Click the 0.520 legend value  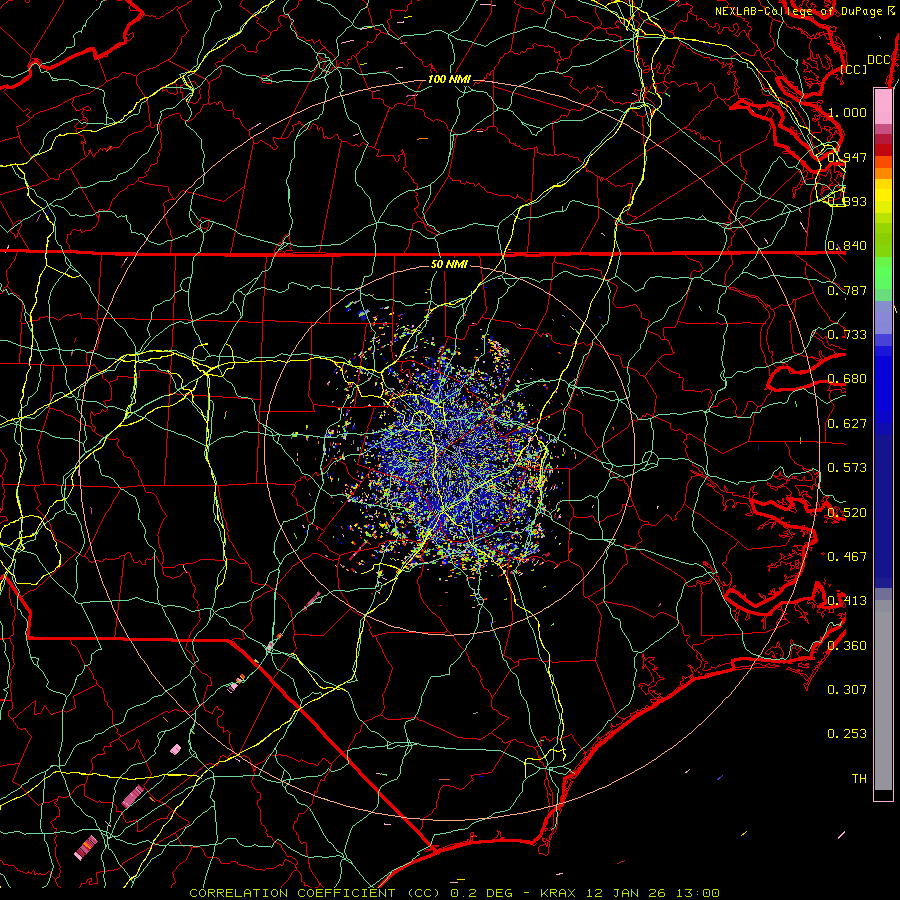847,512
